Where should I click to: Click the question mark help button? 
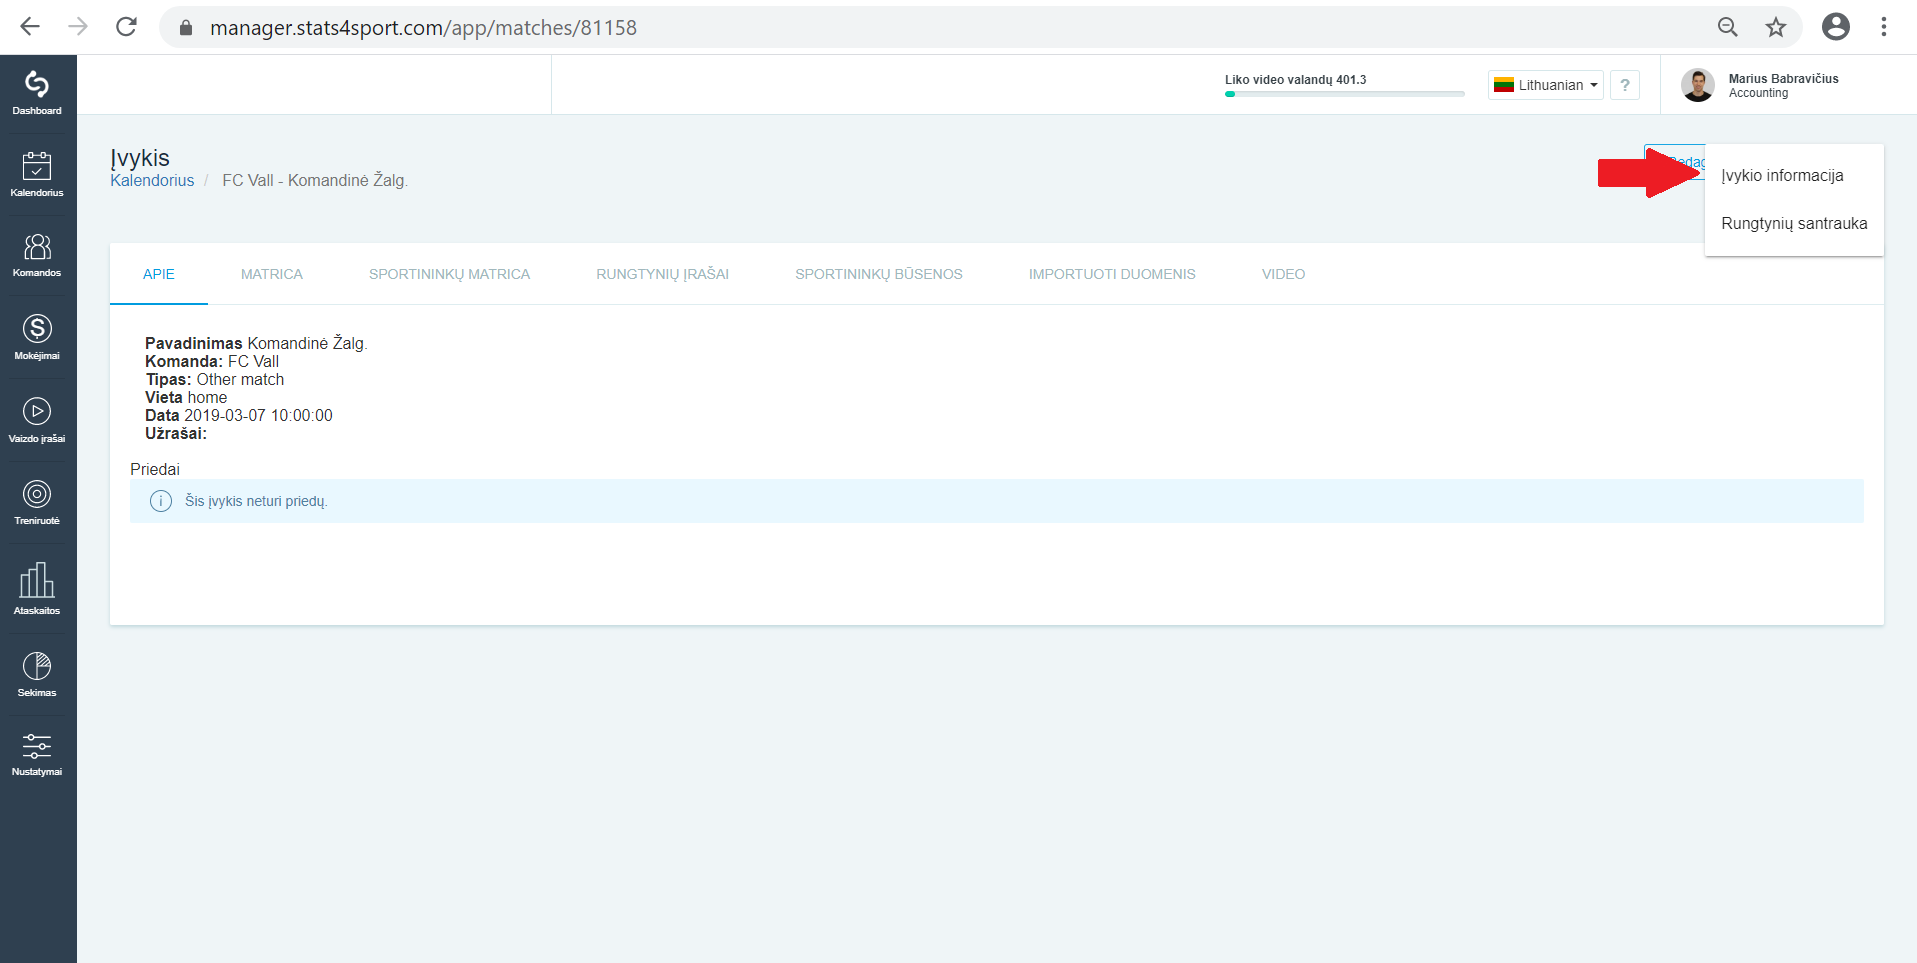[1625, 85]
